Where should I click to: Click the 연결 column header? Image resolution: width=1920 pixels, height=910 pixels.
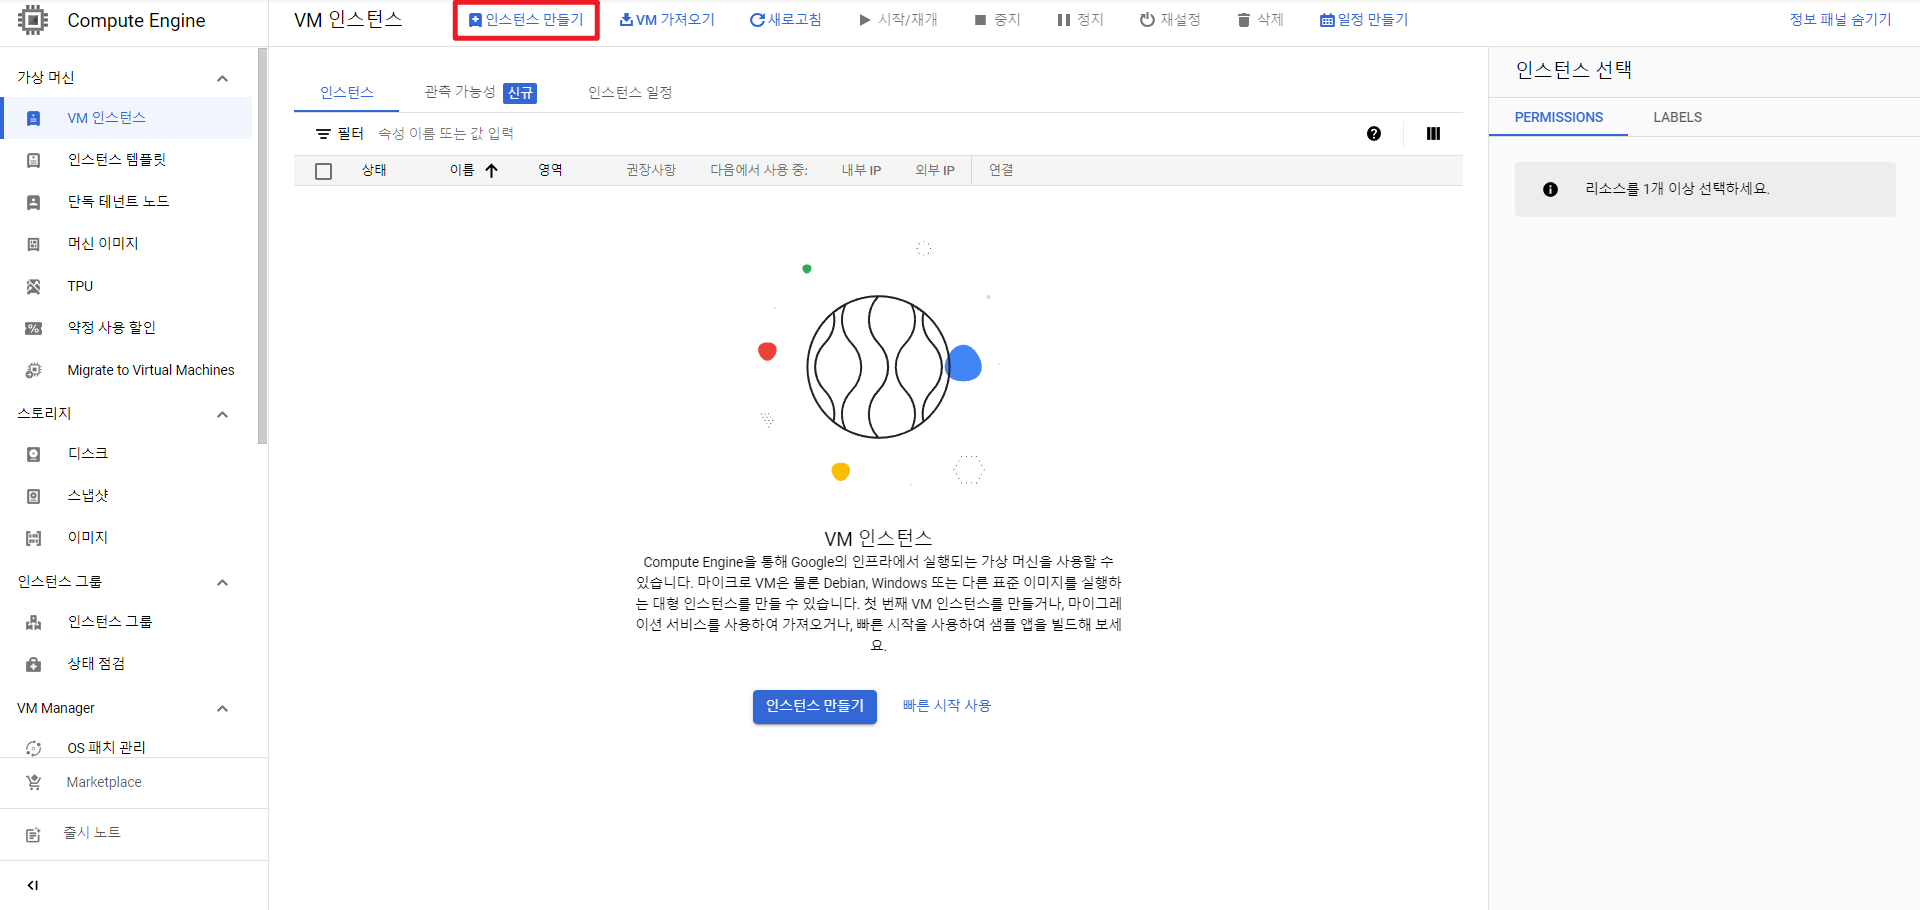[1001, 171]
